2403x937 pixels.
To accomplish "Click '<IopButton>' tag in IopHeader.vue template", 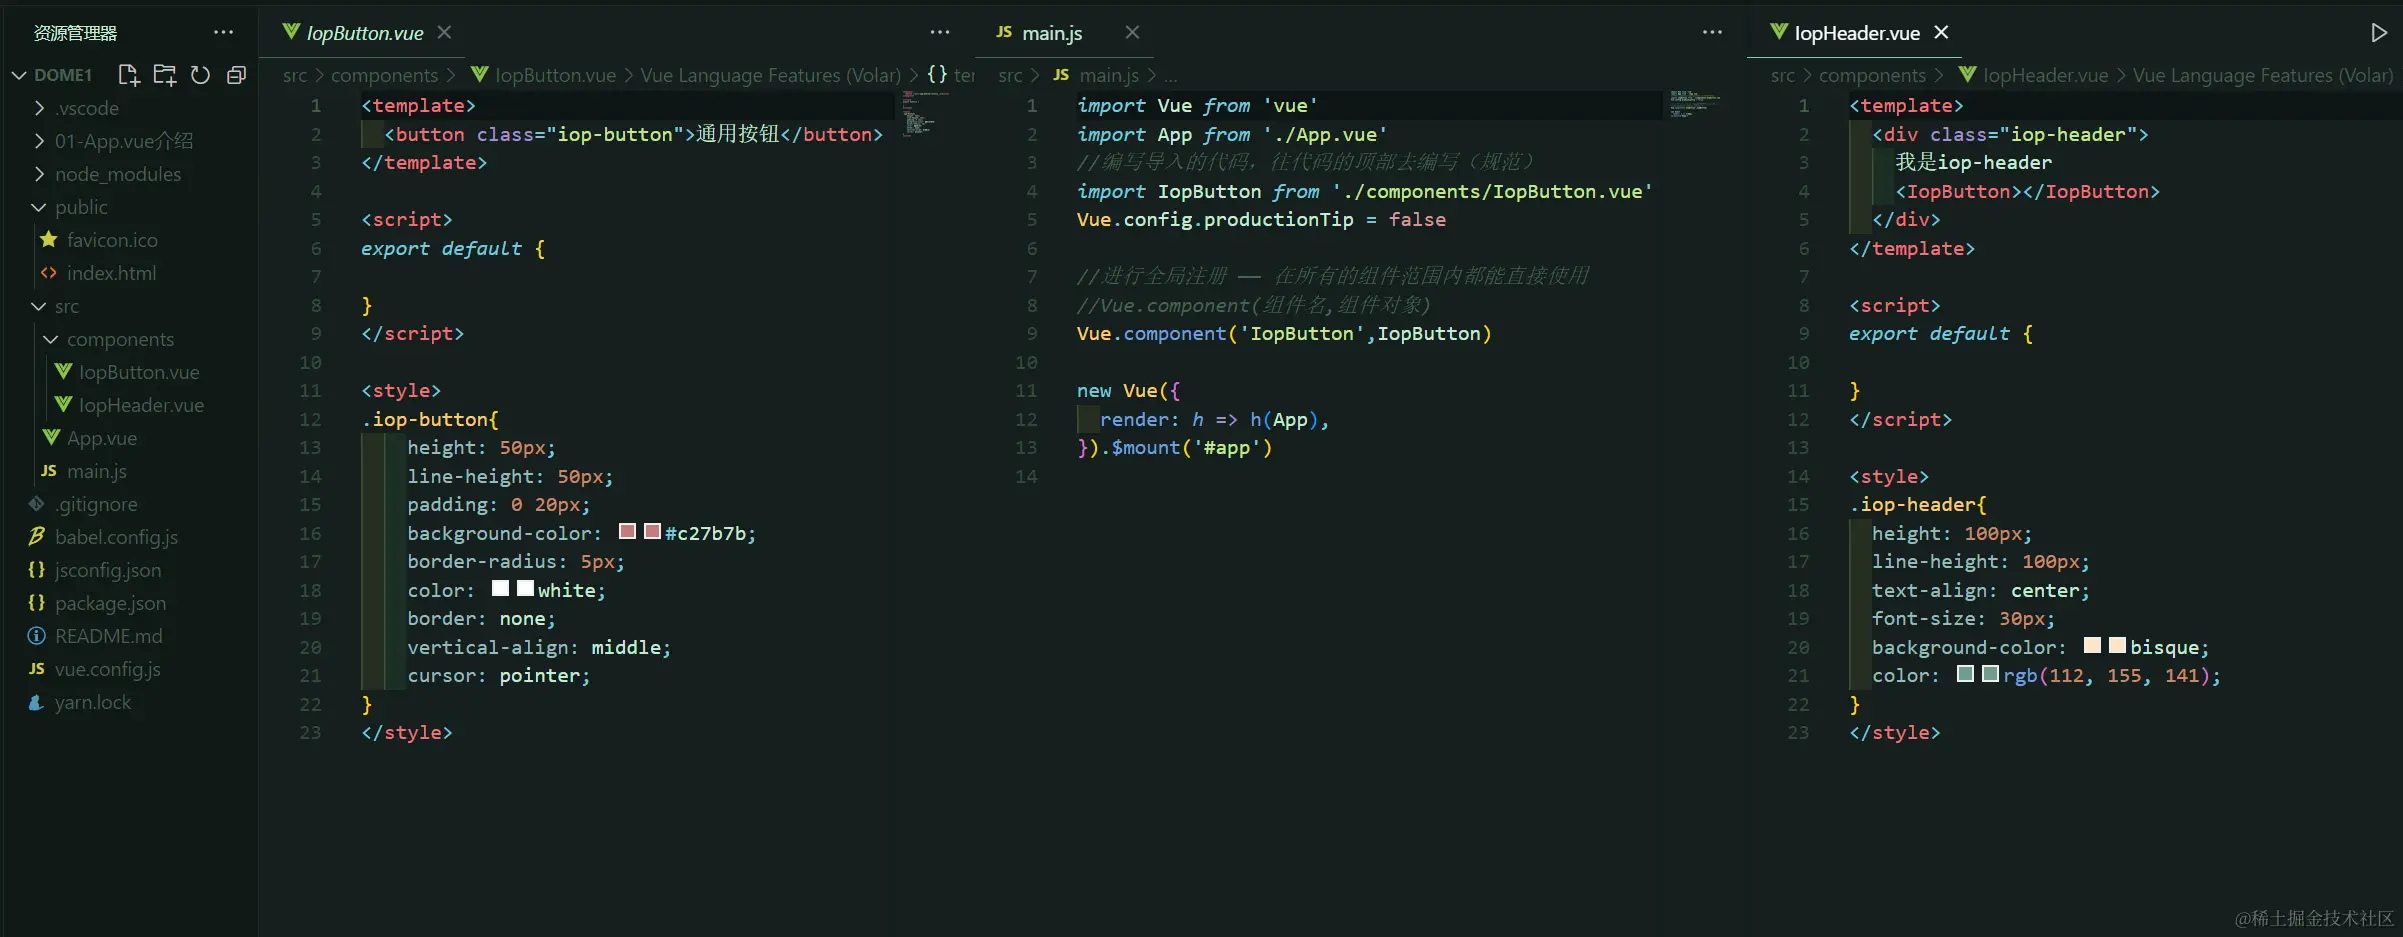I will 1959,191.
